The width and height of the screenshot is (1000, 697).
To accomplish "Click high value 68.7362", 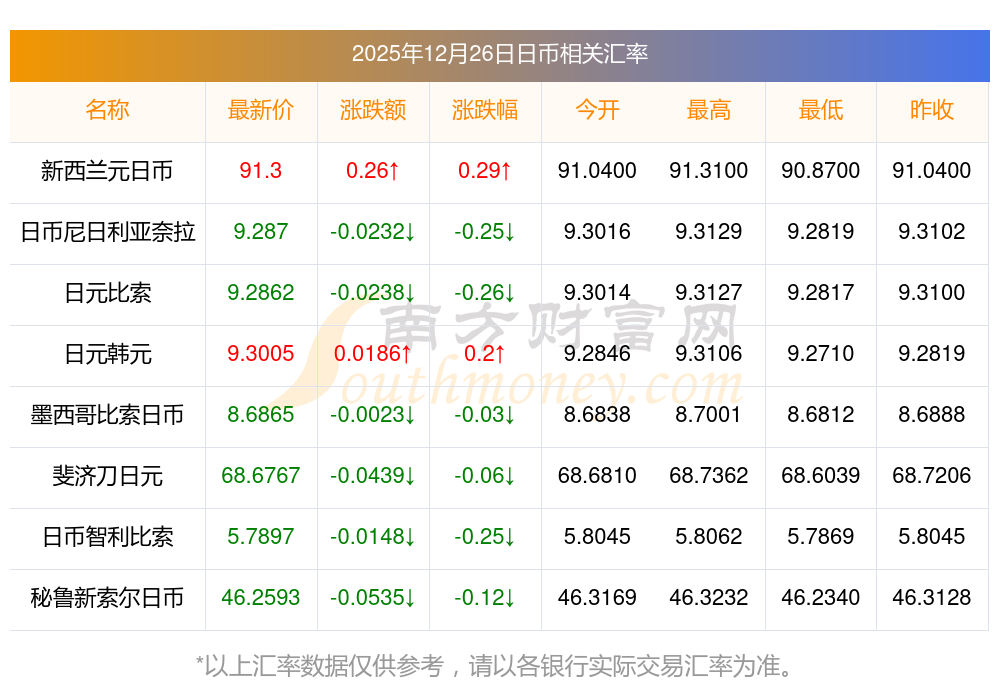I will pos(709,476).
